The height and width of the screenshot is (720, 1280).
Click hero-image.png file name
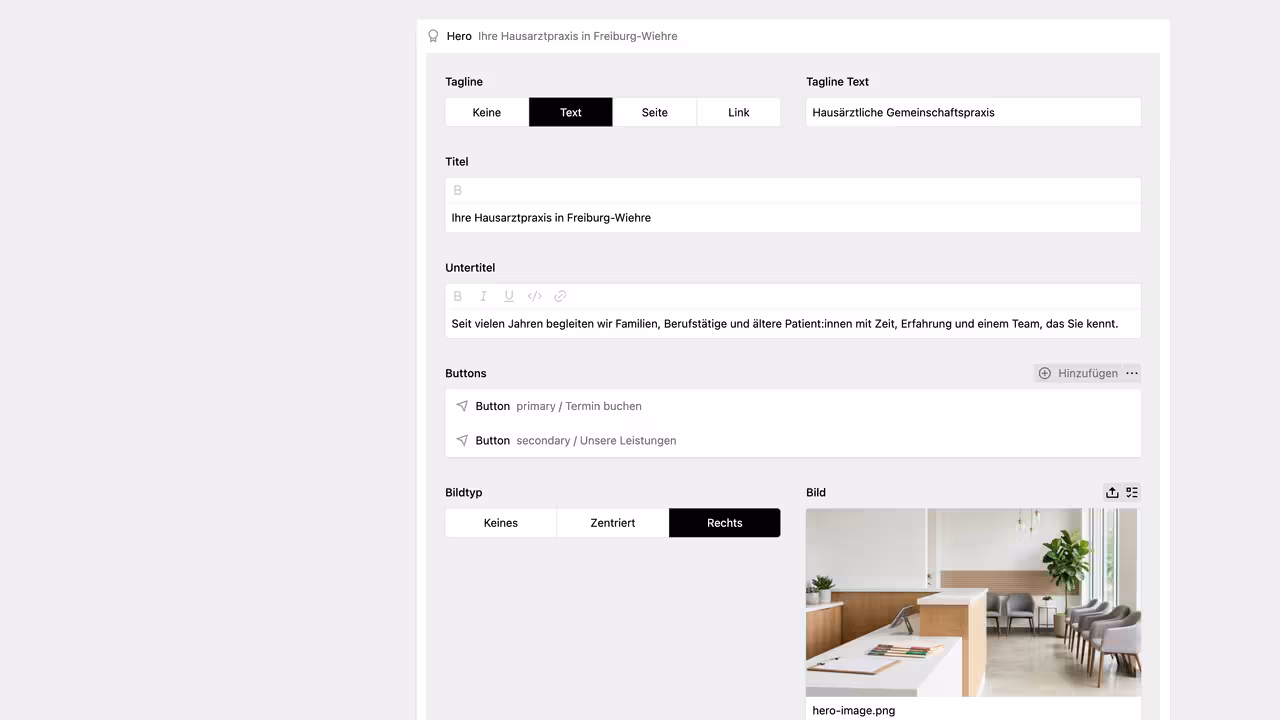(x=854, y=711)
